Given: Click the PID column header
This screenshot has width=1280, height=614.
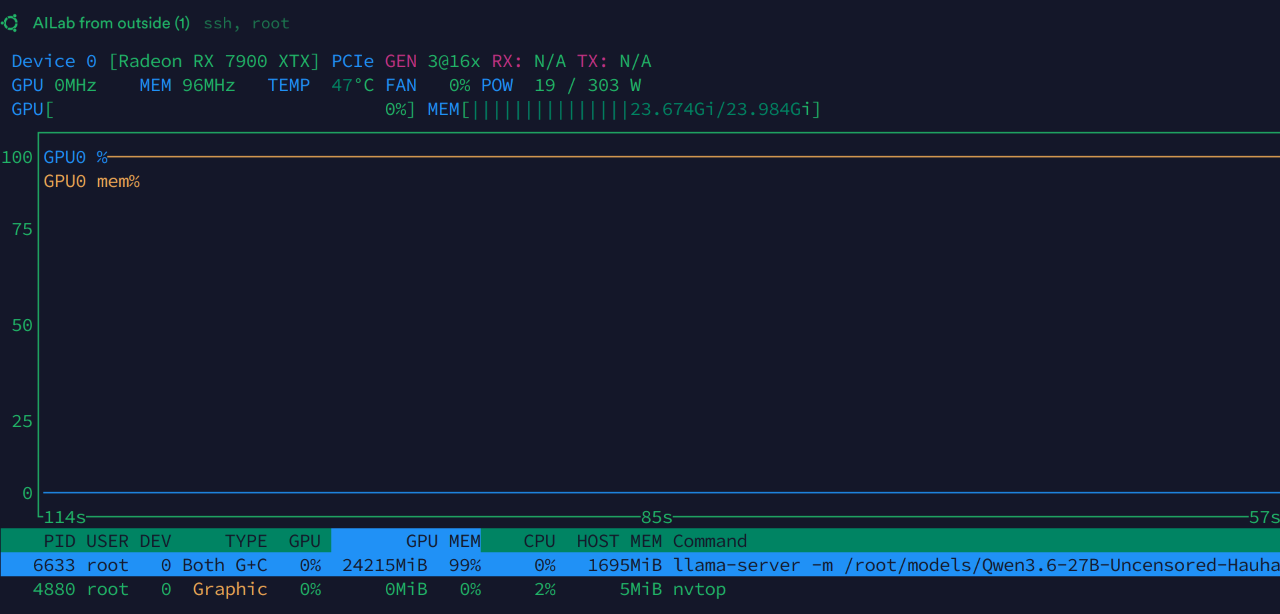Looking at the screenshot, I should [x=60, y=541].
